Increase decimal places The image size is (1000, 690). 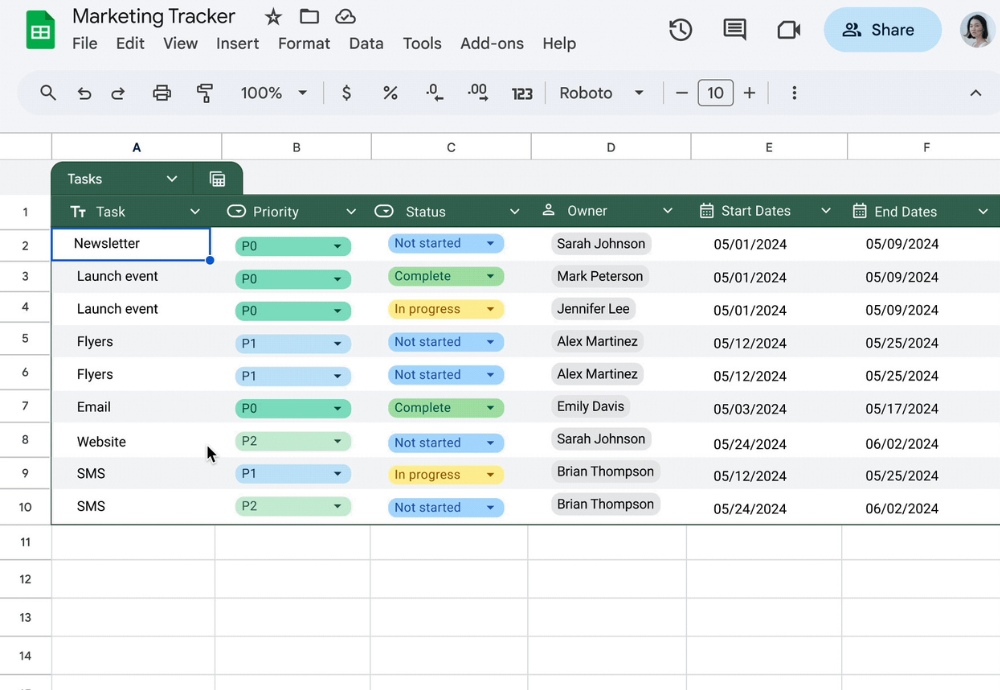coord(478,93)
